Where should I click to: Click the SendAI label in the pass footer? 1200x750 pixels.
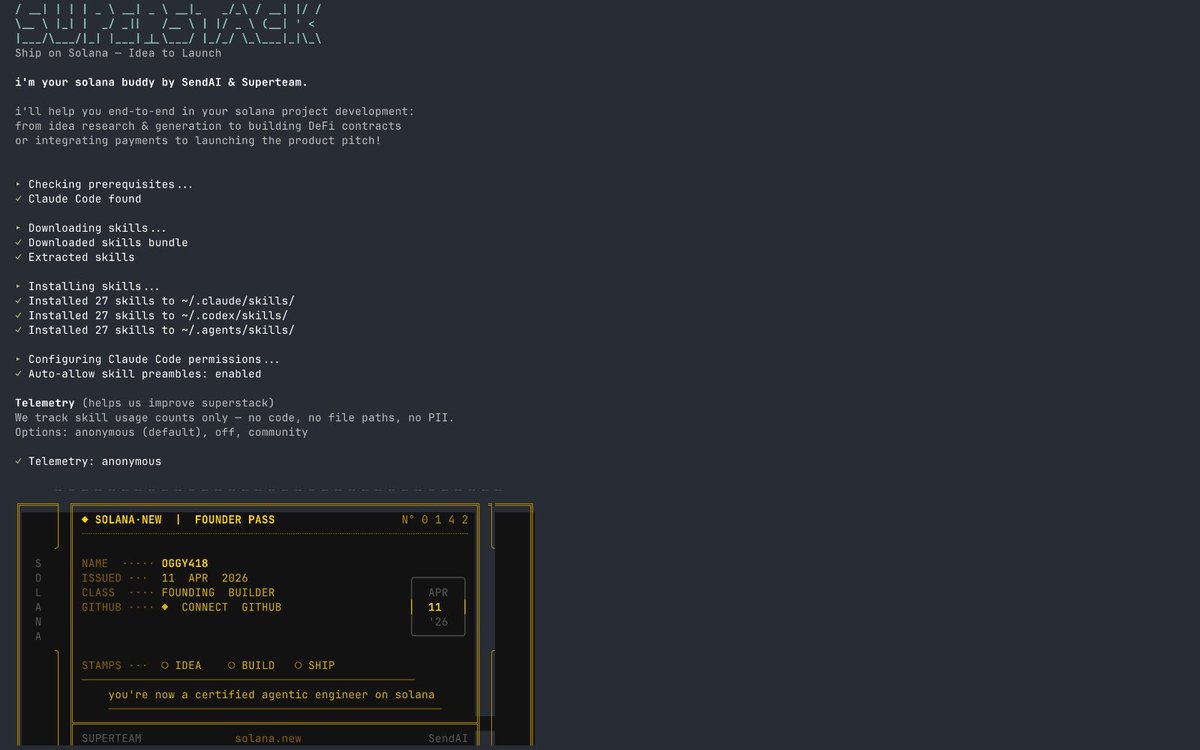448,739
